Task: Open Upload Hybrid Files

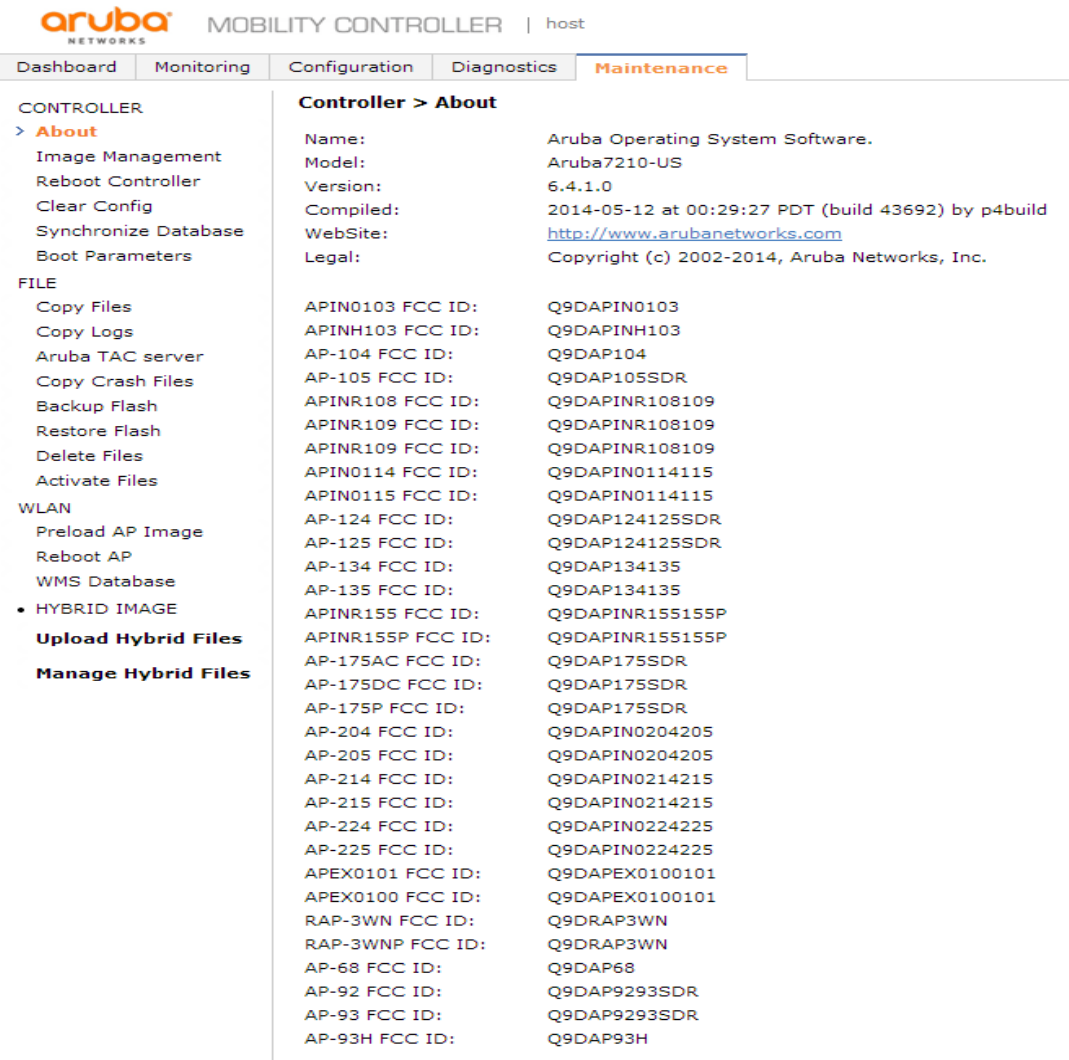Action: coord(139,639)
